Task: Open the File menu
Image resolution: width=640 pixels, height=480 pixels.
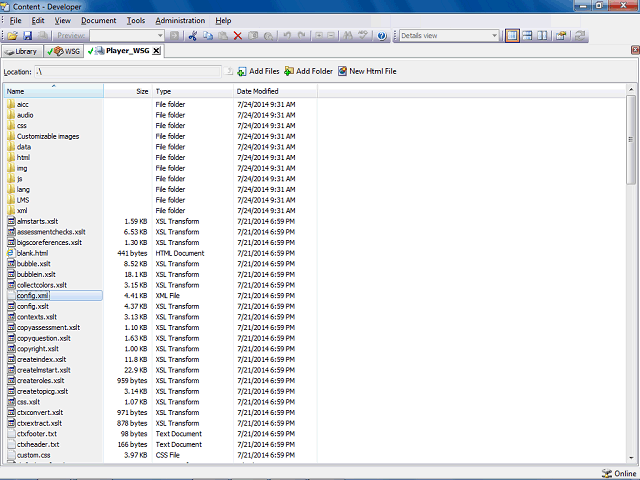Action: coord(16,21)
